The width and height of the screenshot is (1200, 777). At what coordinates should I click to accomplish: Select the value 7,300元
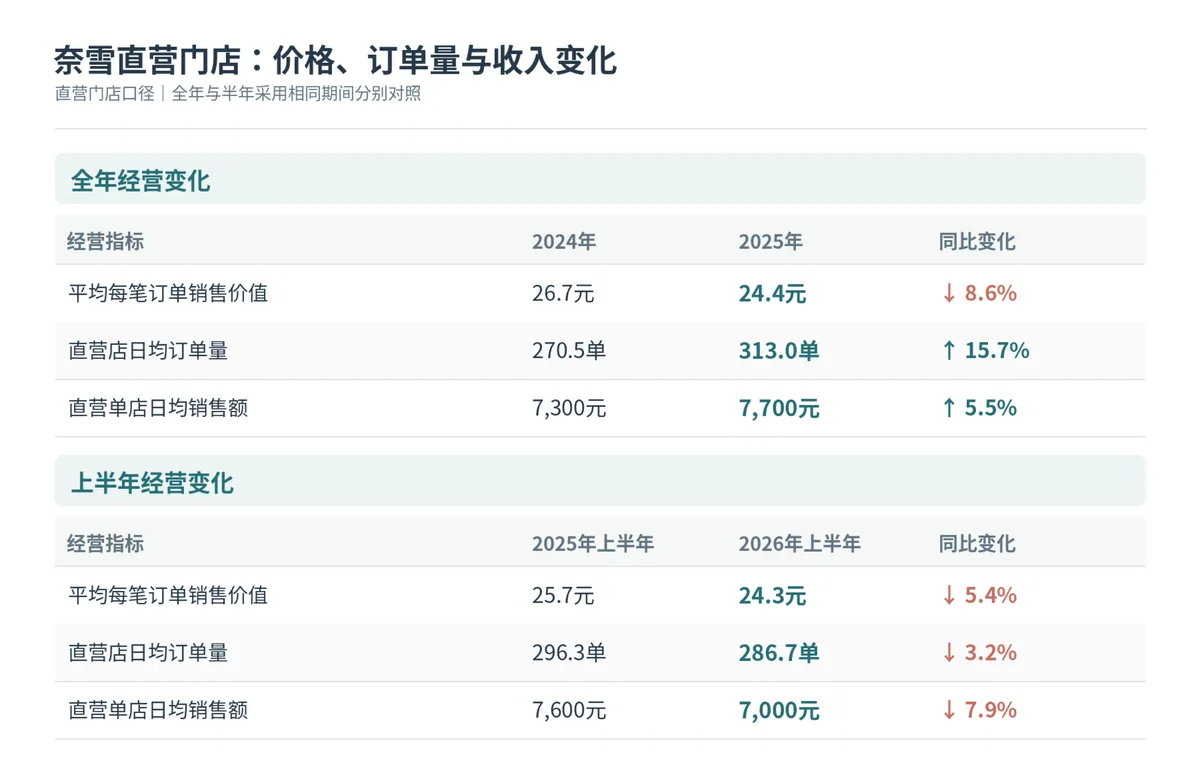tap(569, 408)
